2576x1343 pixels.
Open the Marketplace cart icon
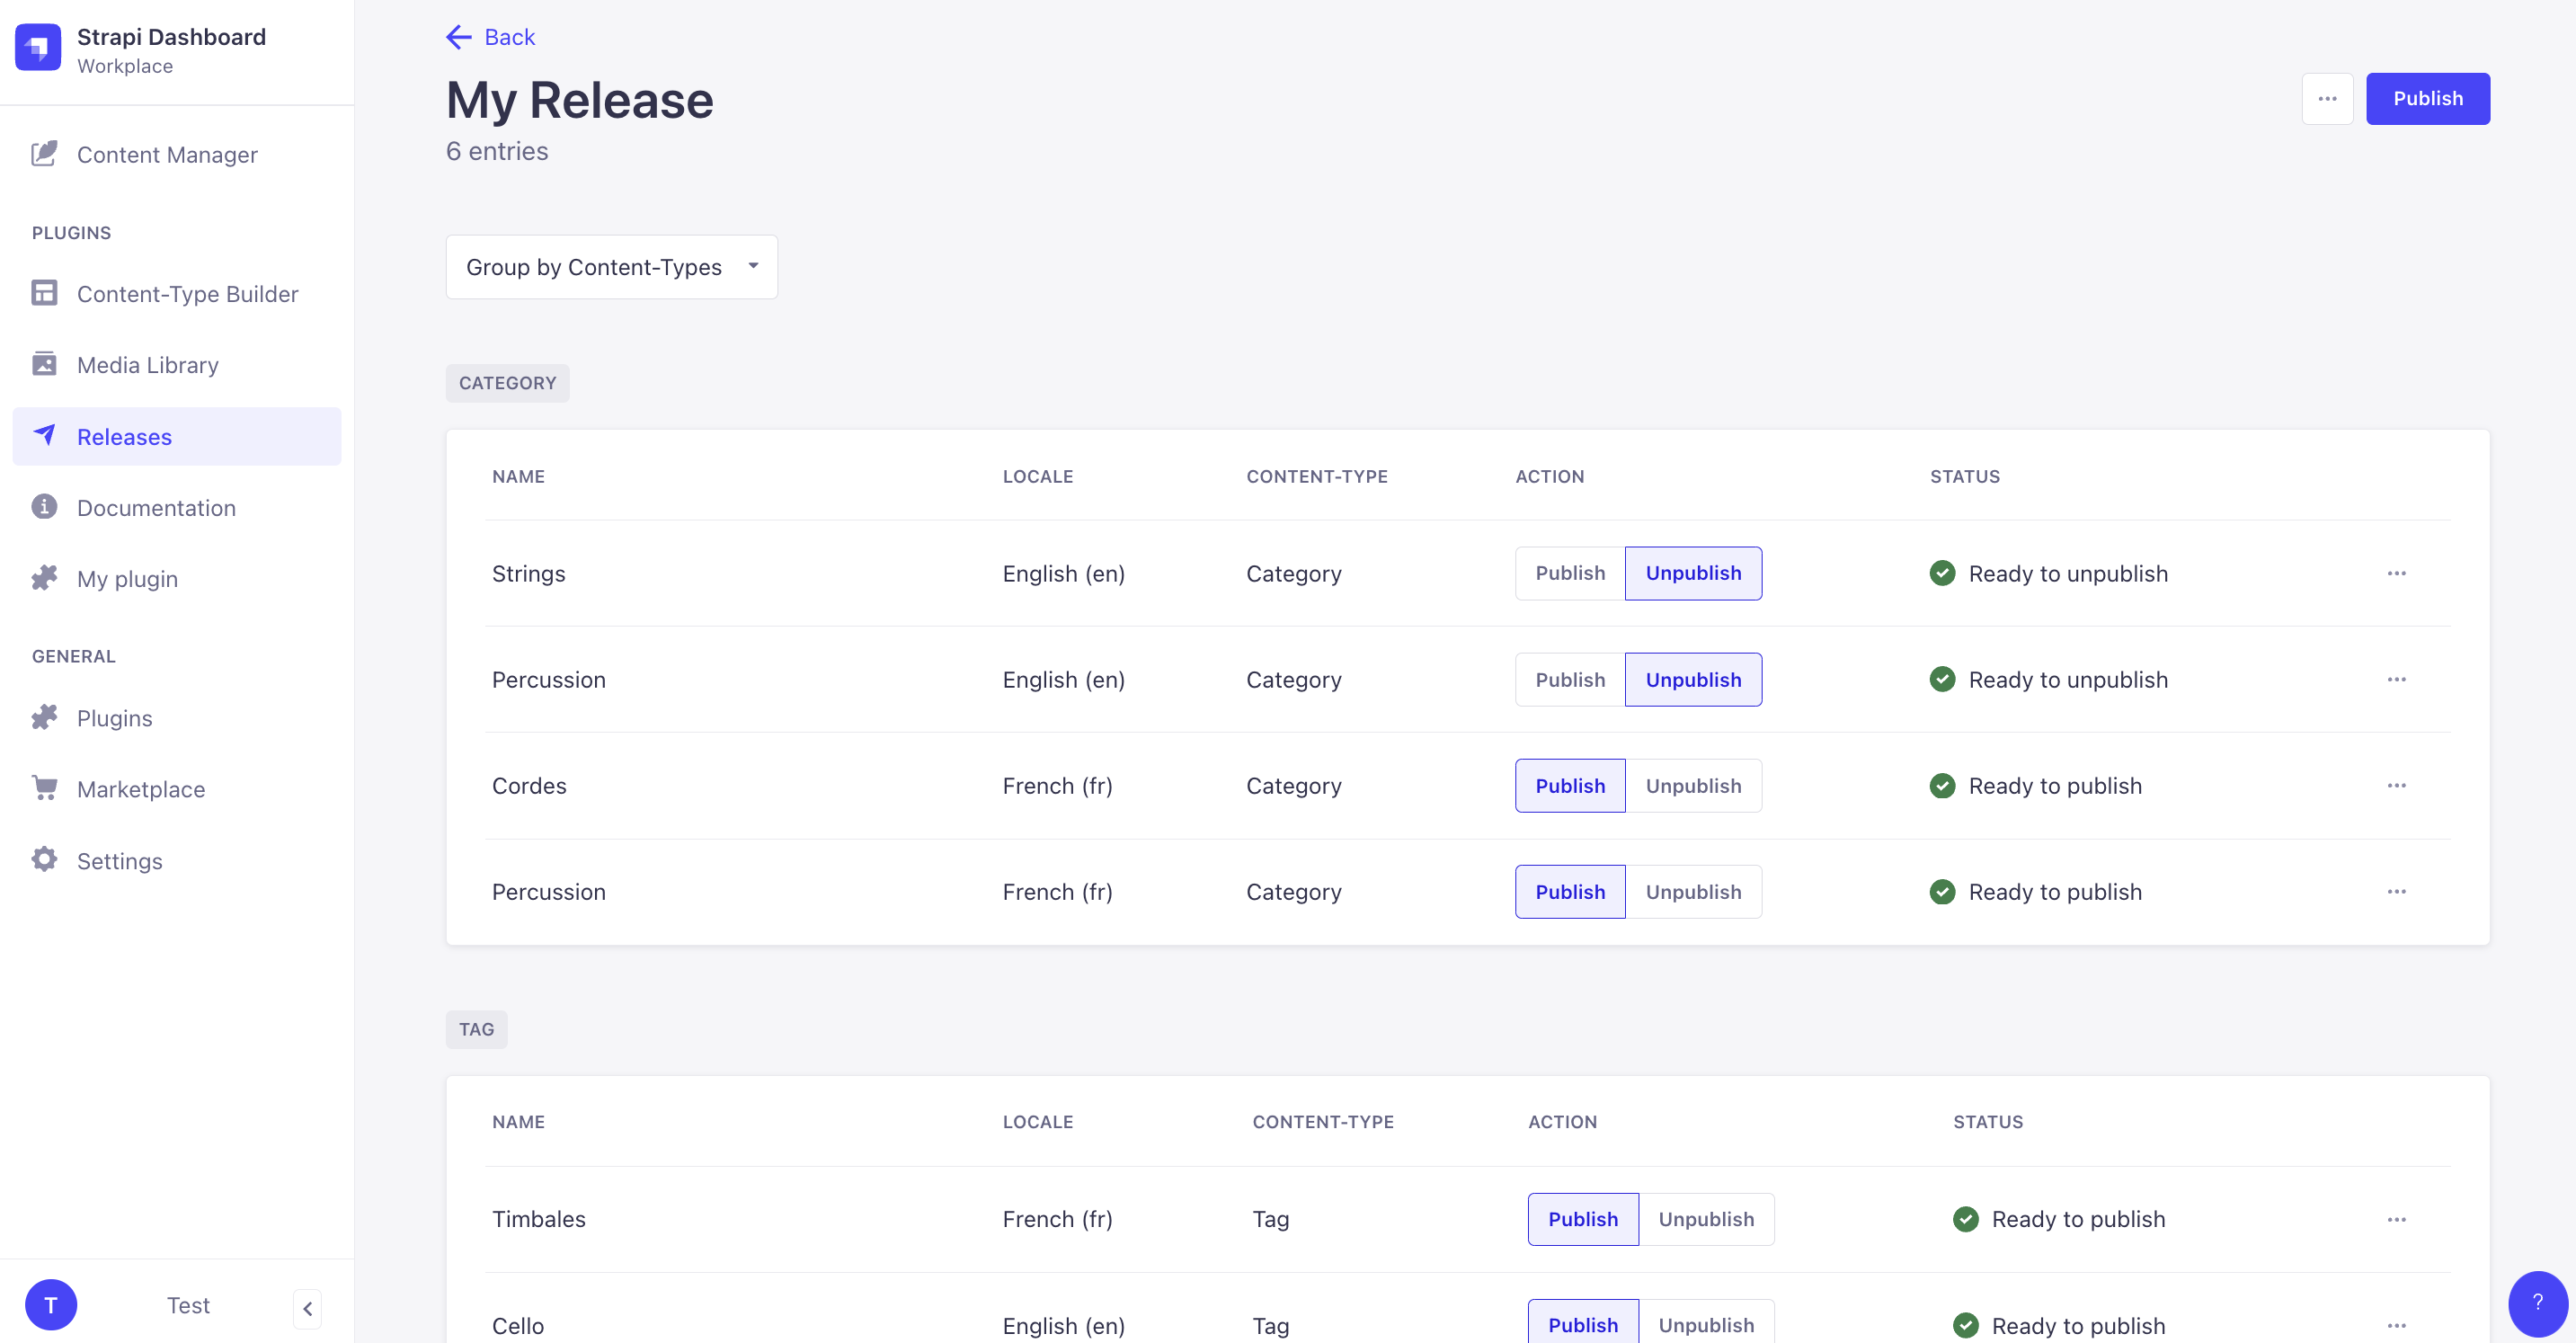point(44,788)
